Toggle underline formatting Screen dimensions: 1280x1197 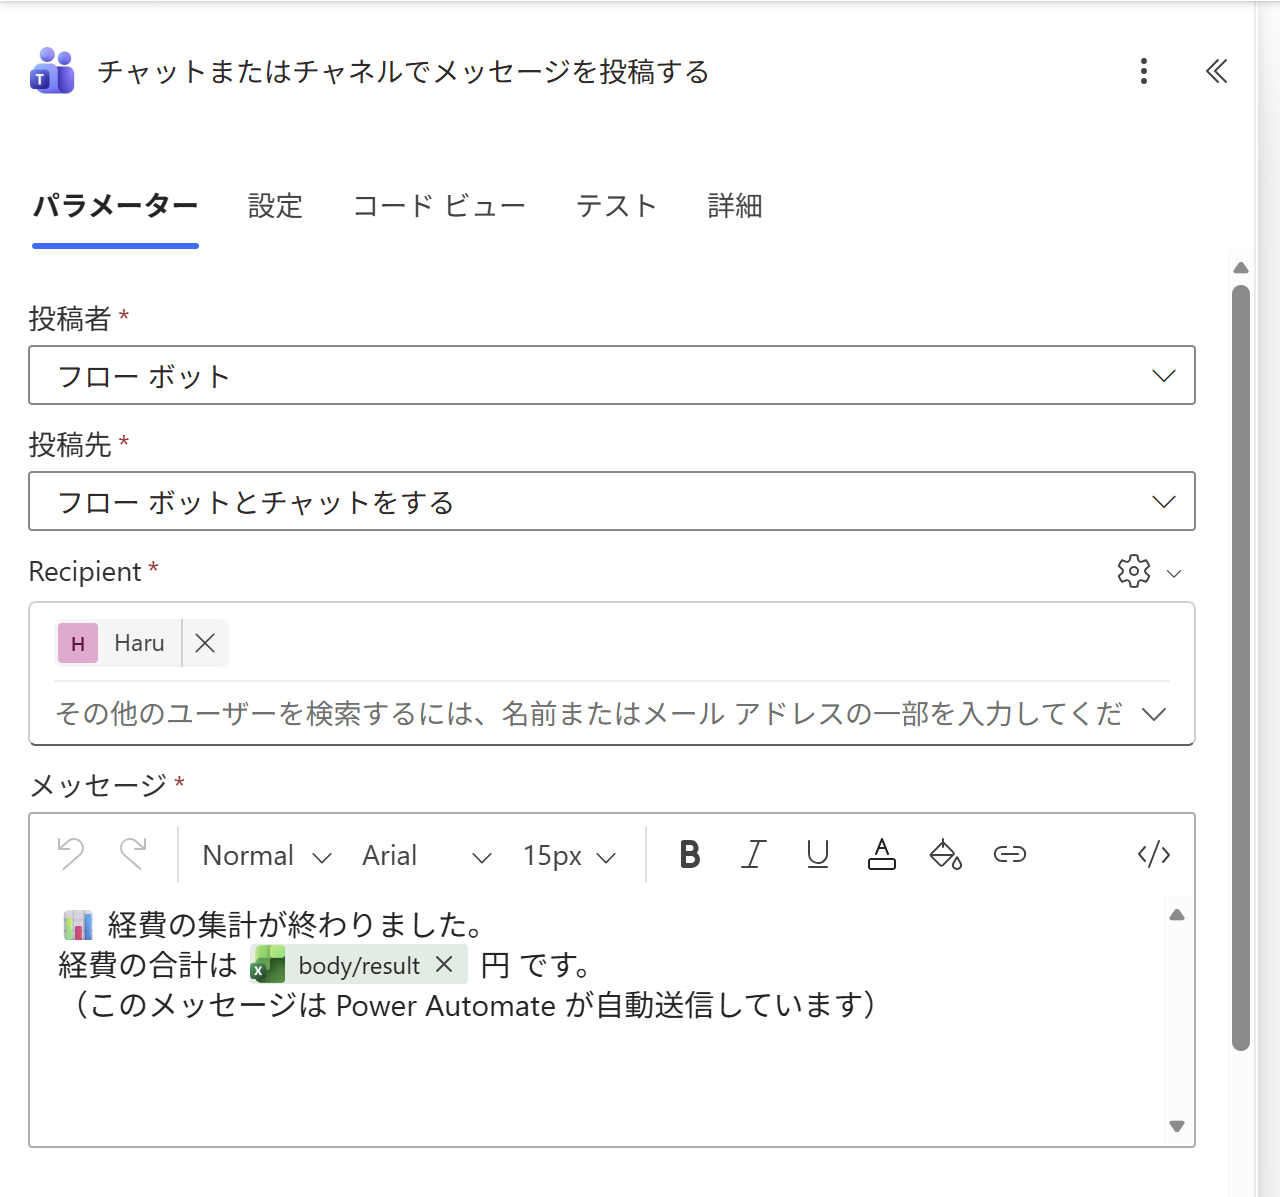[817, 854]
